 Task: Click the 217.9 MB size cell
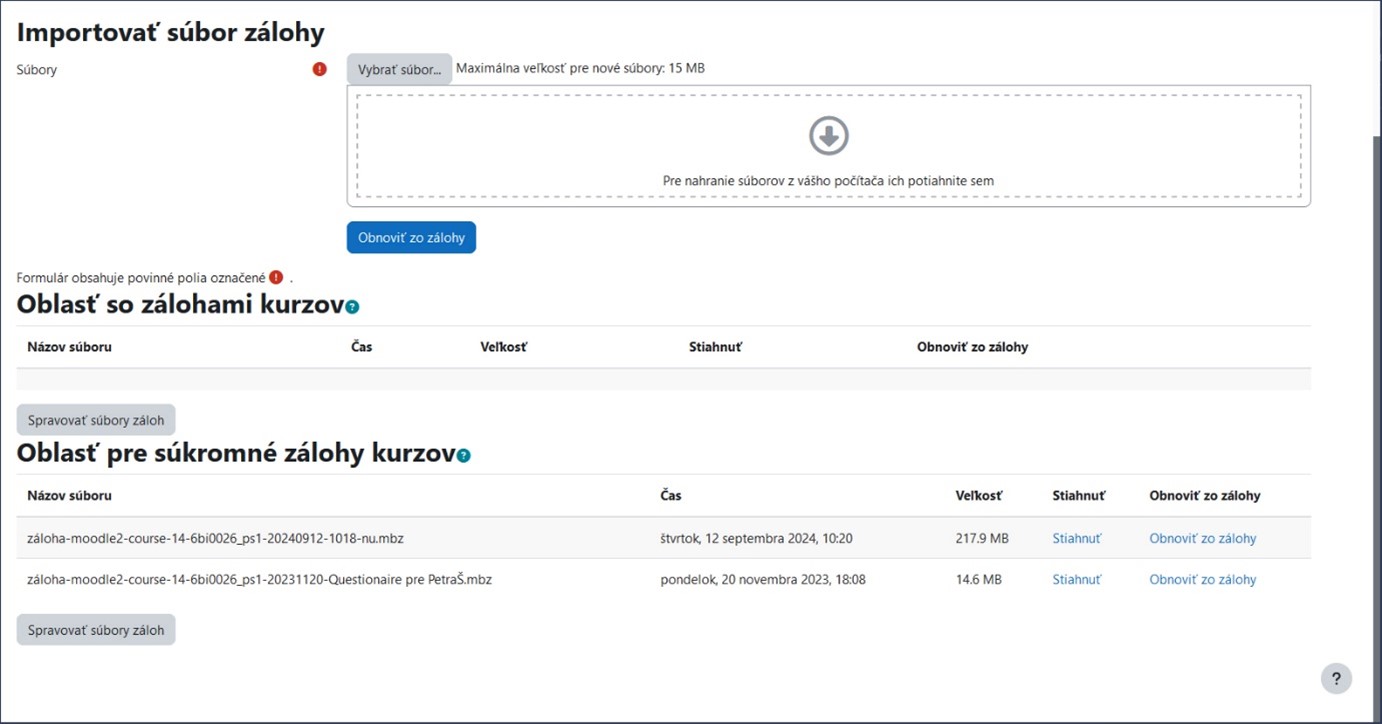(x=982, y=538)
